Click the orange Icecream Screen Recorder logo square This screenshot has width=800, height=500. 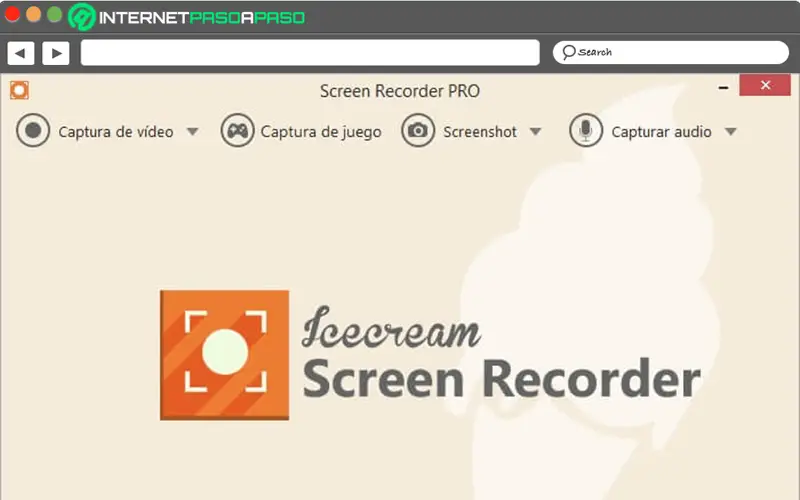(224, 355)
